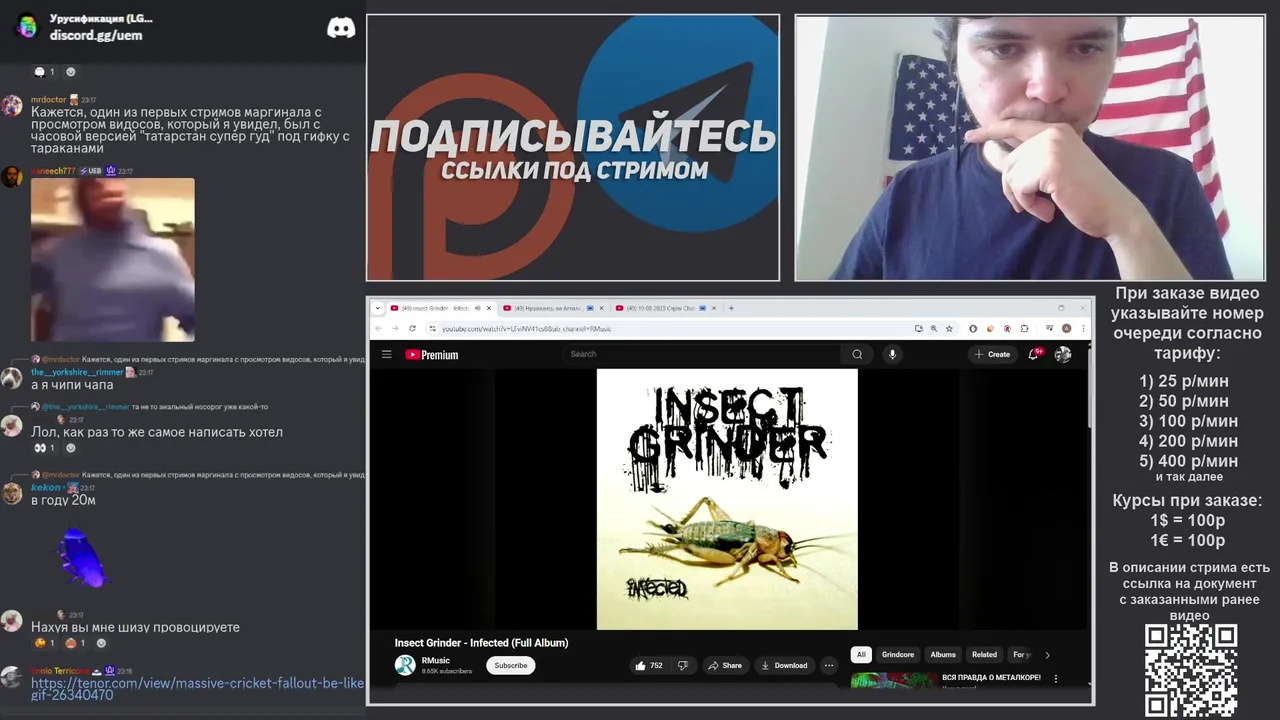Viewport: 1280px width, 720px height.
Task: Click RMusic channel avatar
Action: (x=405, y=665)
